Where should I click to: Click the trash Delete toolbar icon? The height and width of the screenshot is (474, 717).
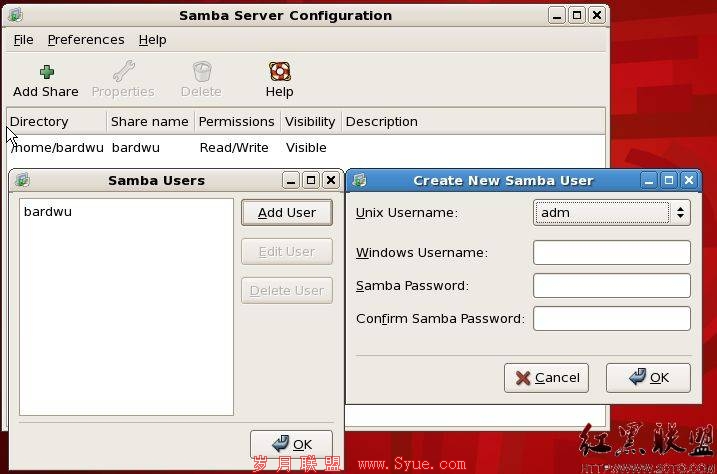[x=202, y=72]
